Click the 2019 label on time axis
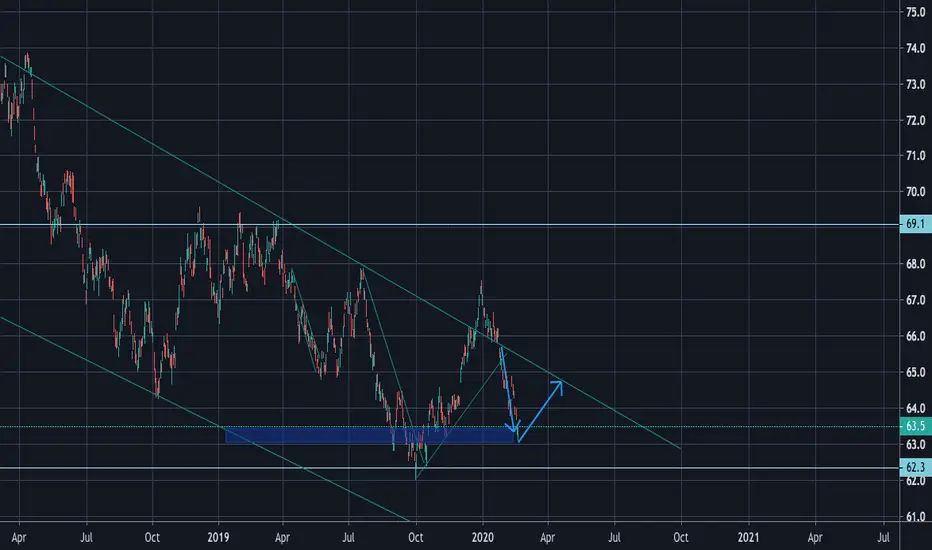Screen dimensions: 932x550 coord(218,538)
